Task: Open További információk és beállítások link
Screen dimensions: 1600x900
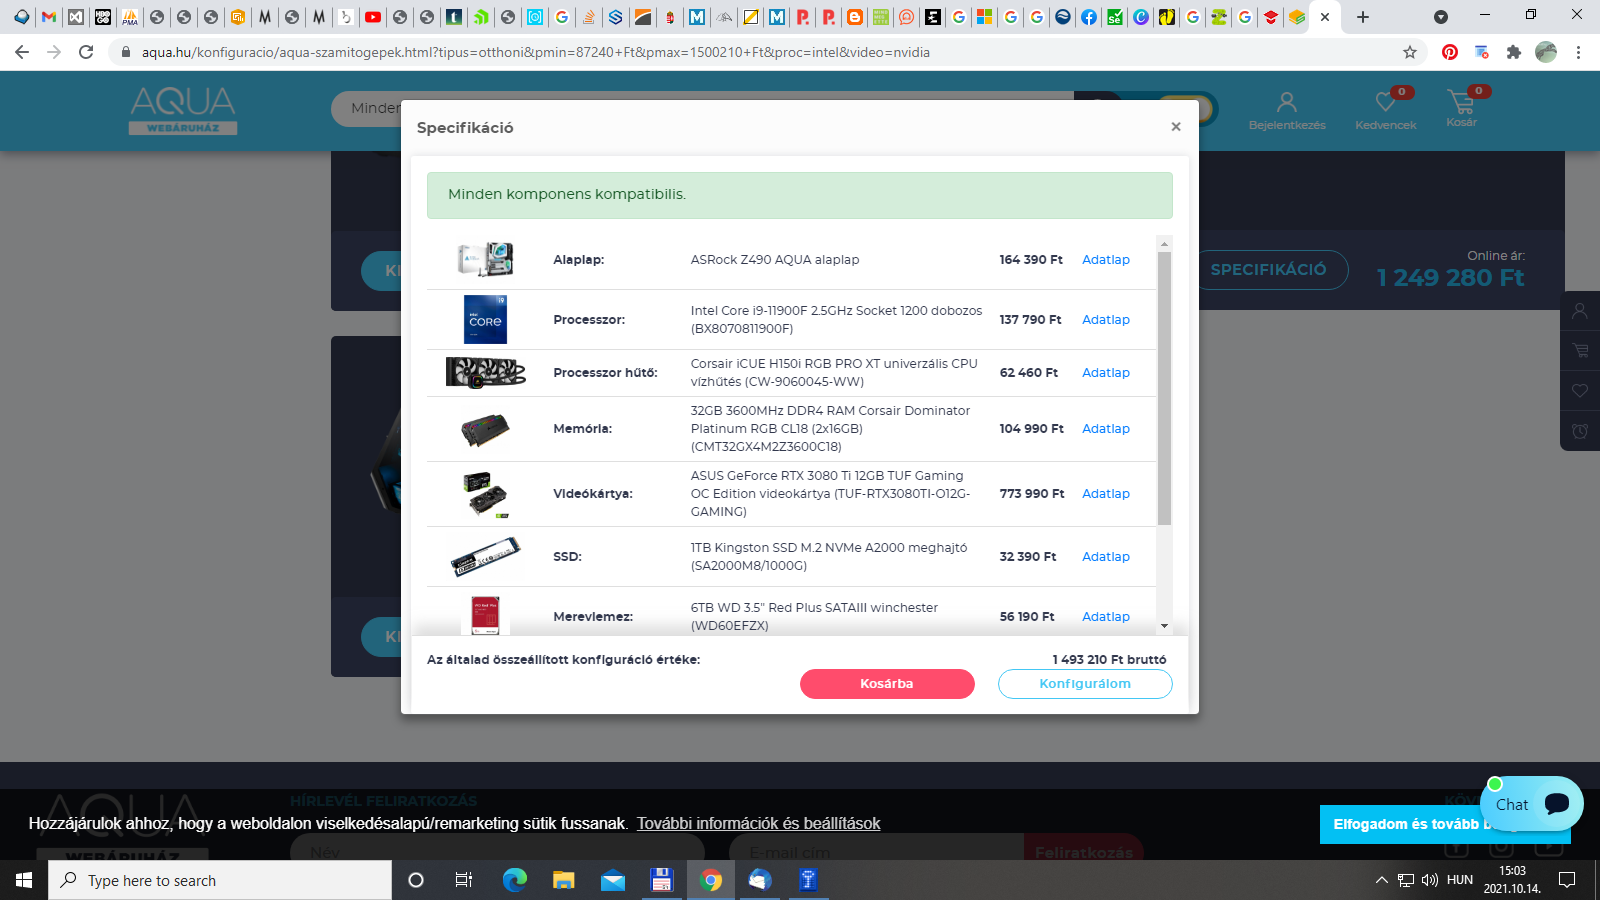Action: click(759, 824)
